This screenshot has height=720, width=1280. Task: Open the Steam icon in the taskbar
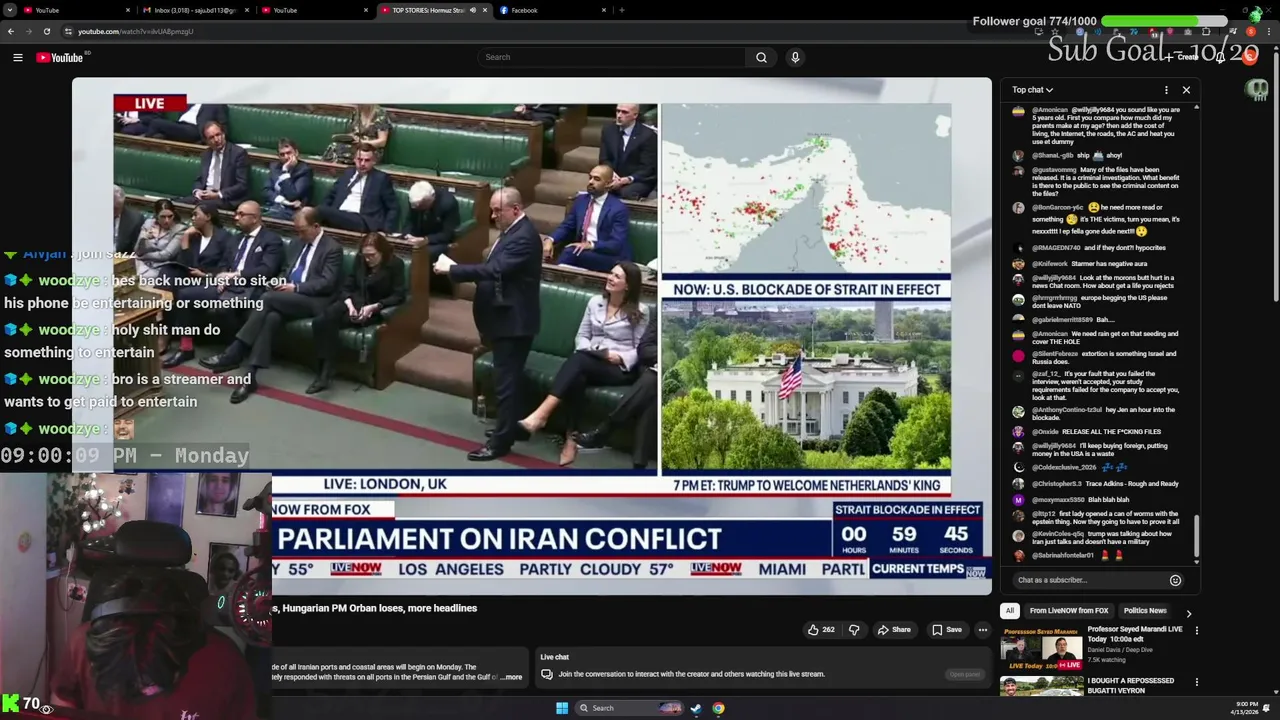click(696, 708)
